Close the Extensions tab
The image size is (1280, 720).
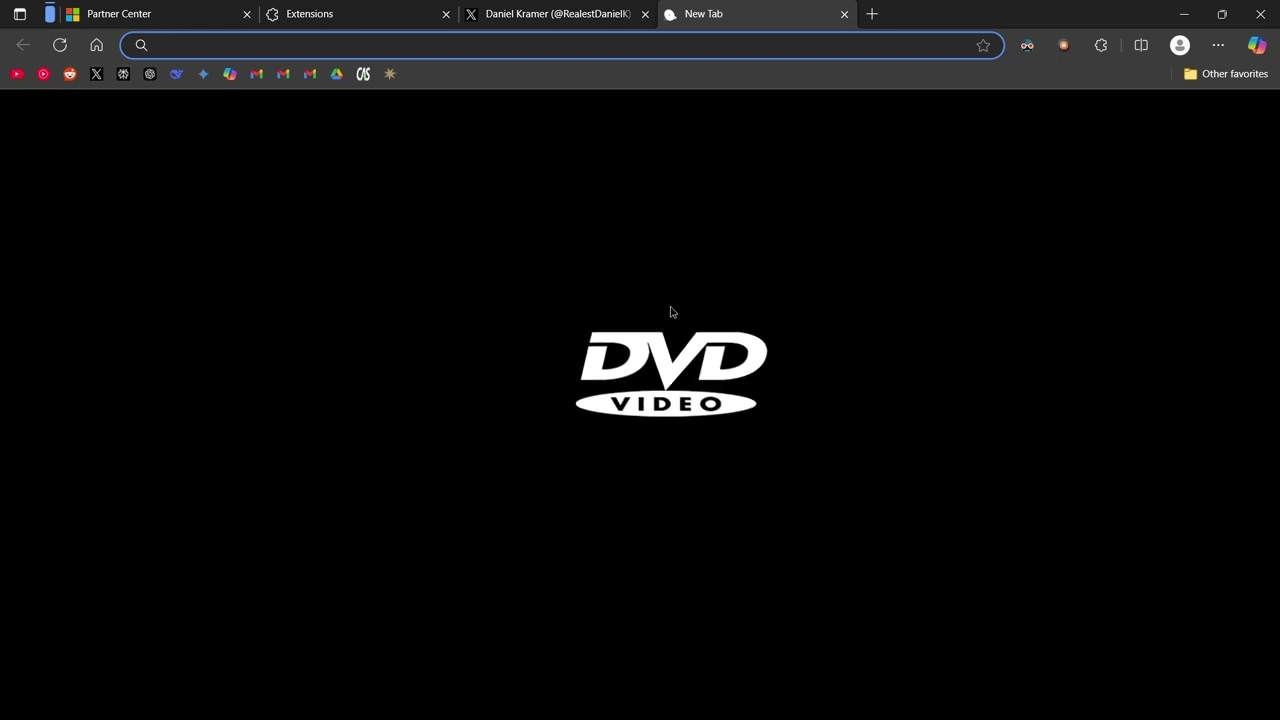[x=446, y=14]
